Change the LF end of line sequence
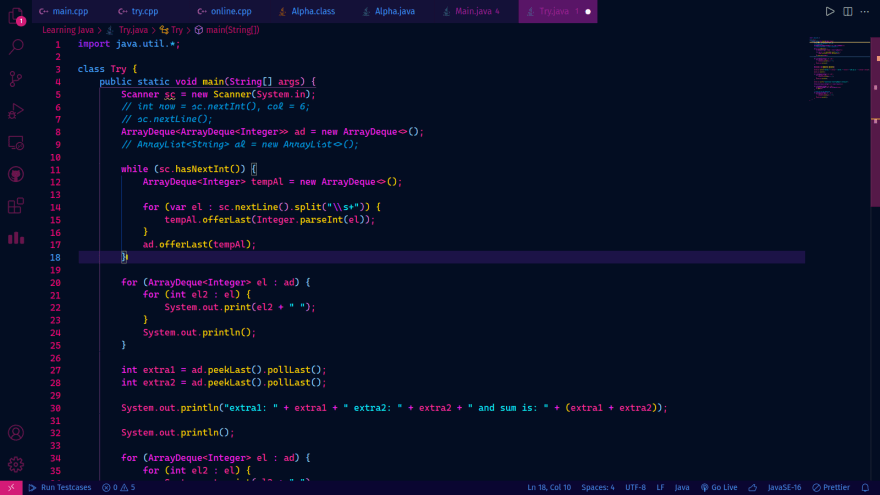Screen dimensions: 880x495 (x=660, y=488)
